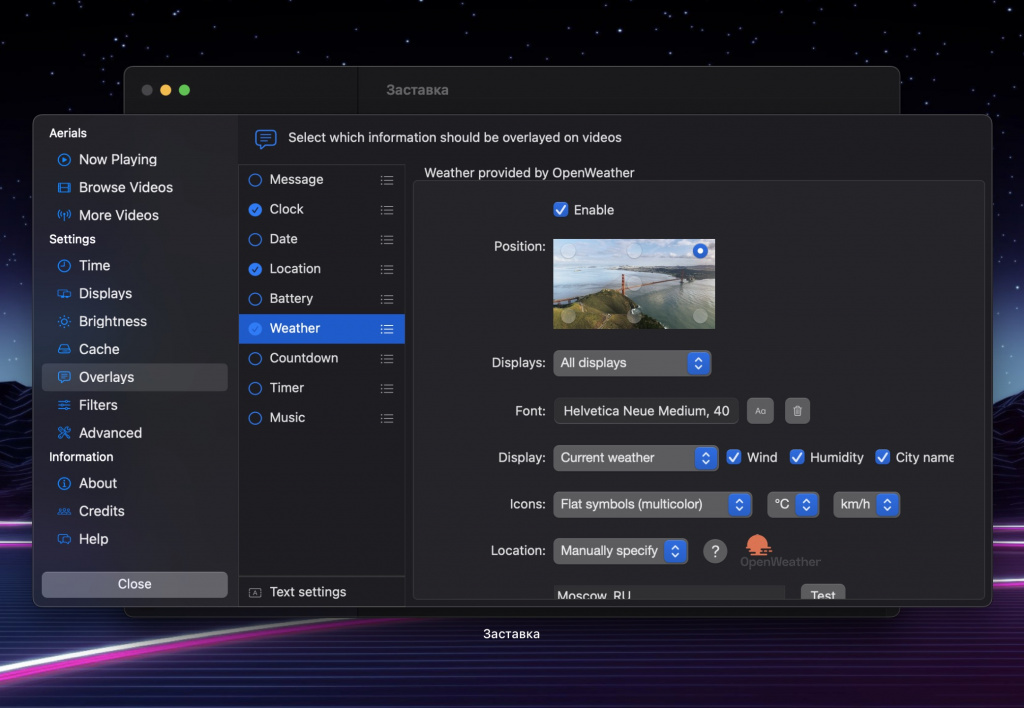Click the Brightness sun icon in sidebar
1024x708 pixels.
pos(64,322)
